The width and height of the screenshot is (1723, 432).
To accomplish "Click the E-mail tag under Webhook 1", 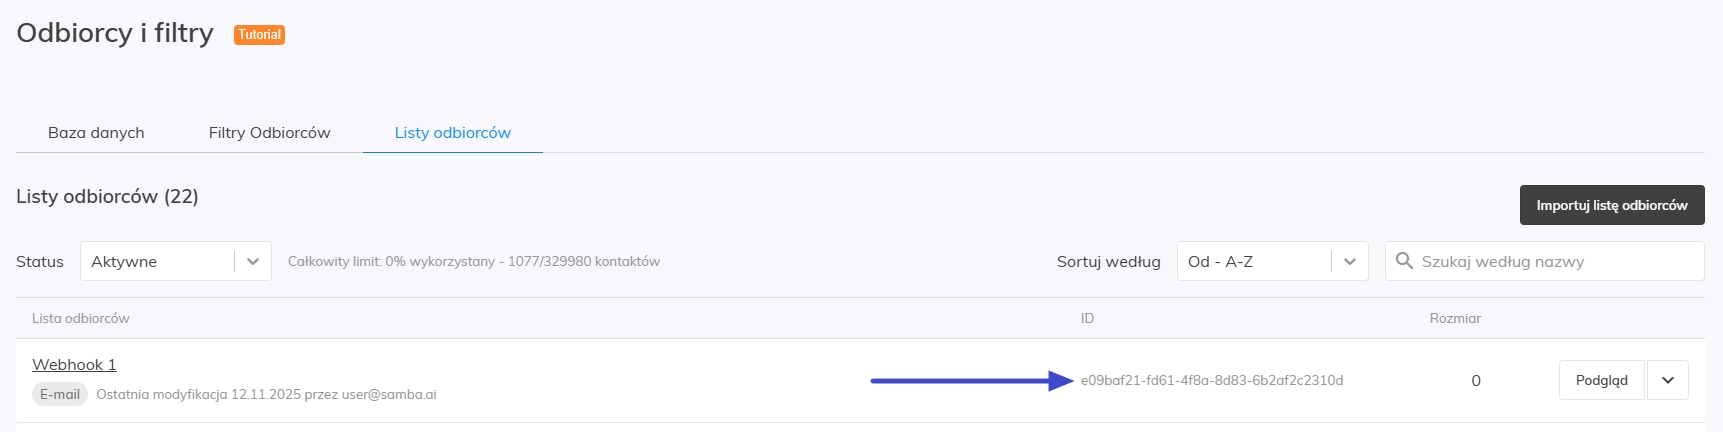I will click(60, 395).
